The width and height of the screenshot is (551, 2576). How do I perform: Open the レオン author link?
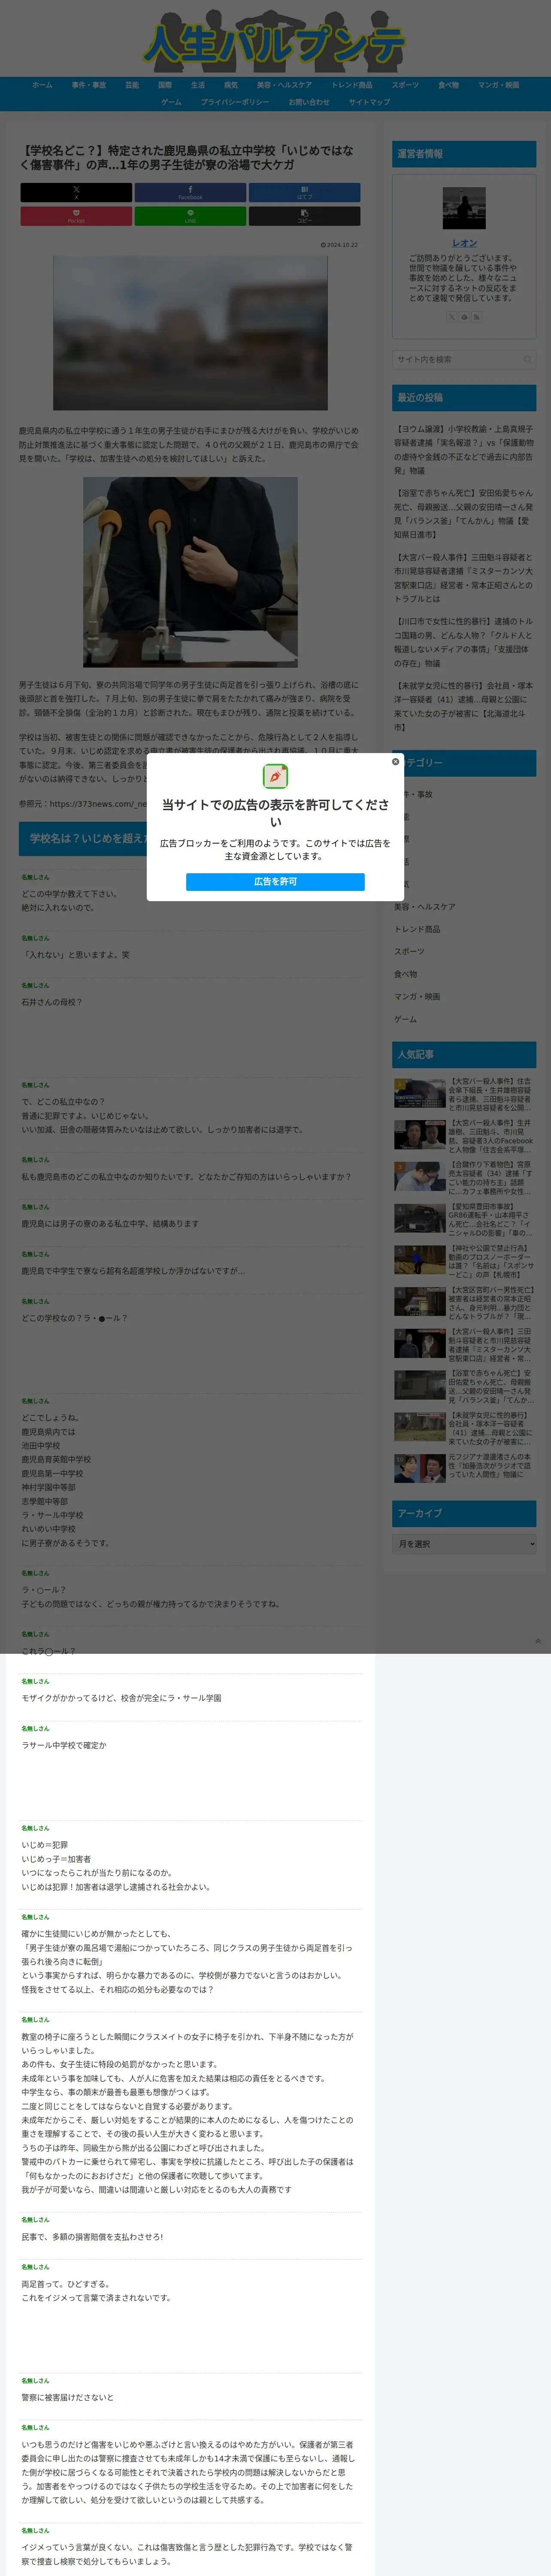[x=464, y=243]
